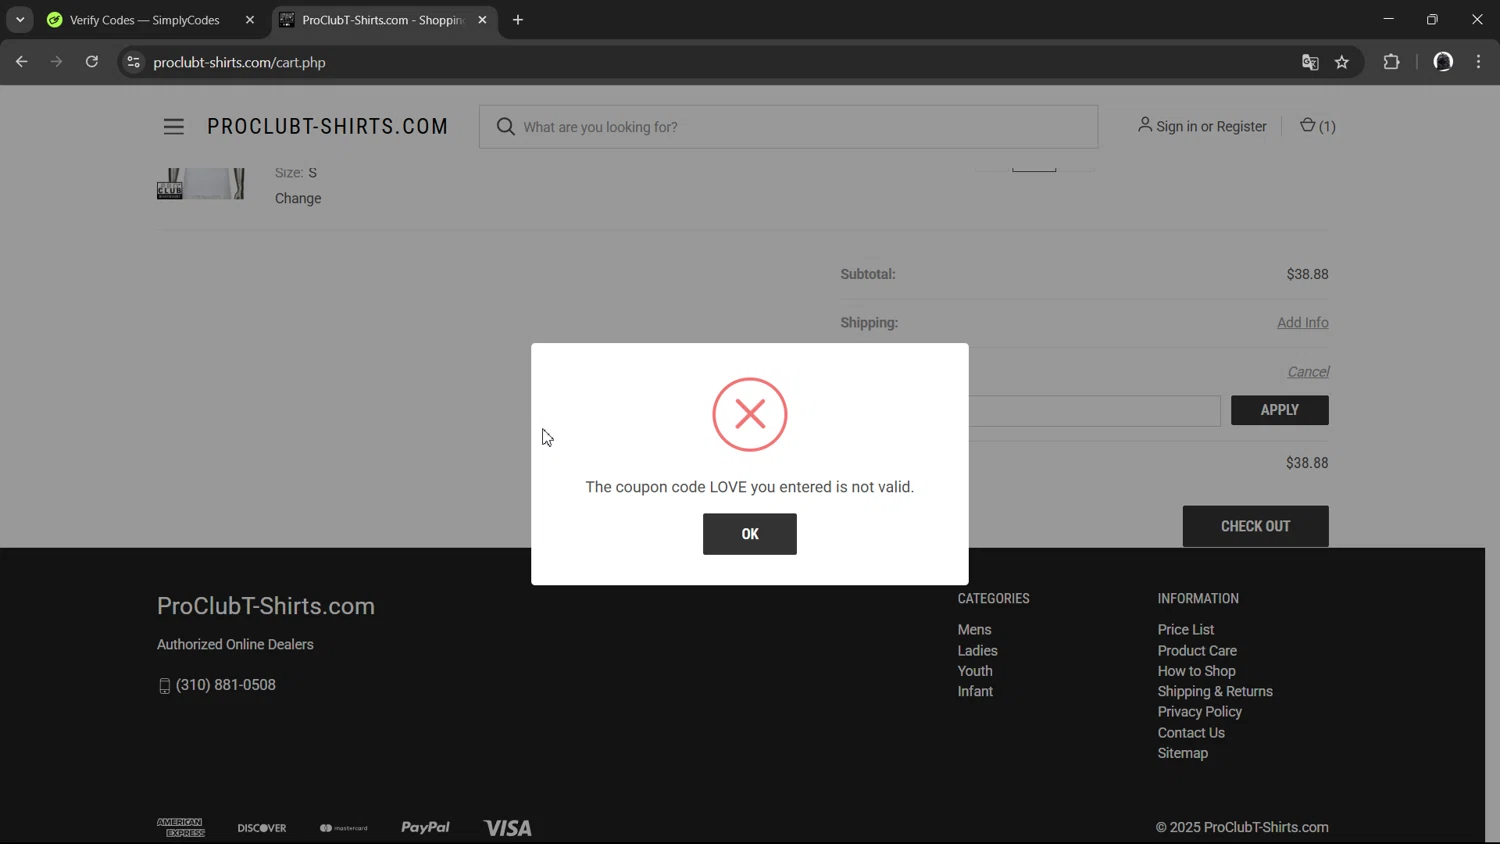Open the Chrome three-dot menu
Screen dimensions: 1500x844
[1479, 62]
